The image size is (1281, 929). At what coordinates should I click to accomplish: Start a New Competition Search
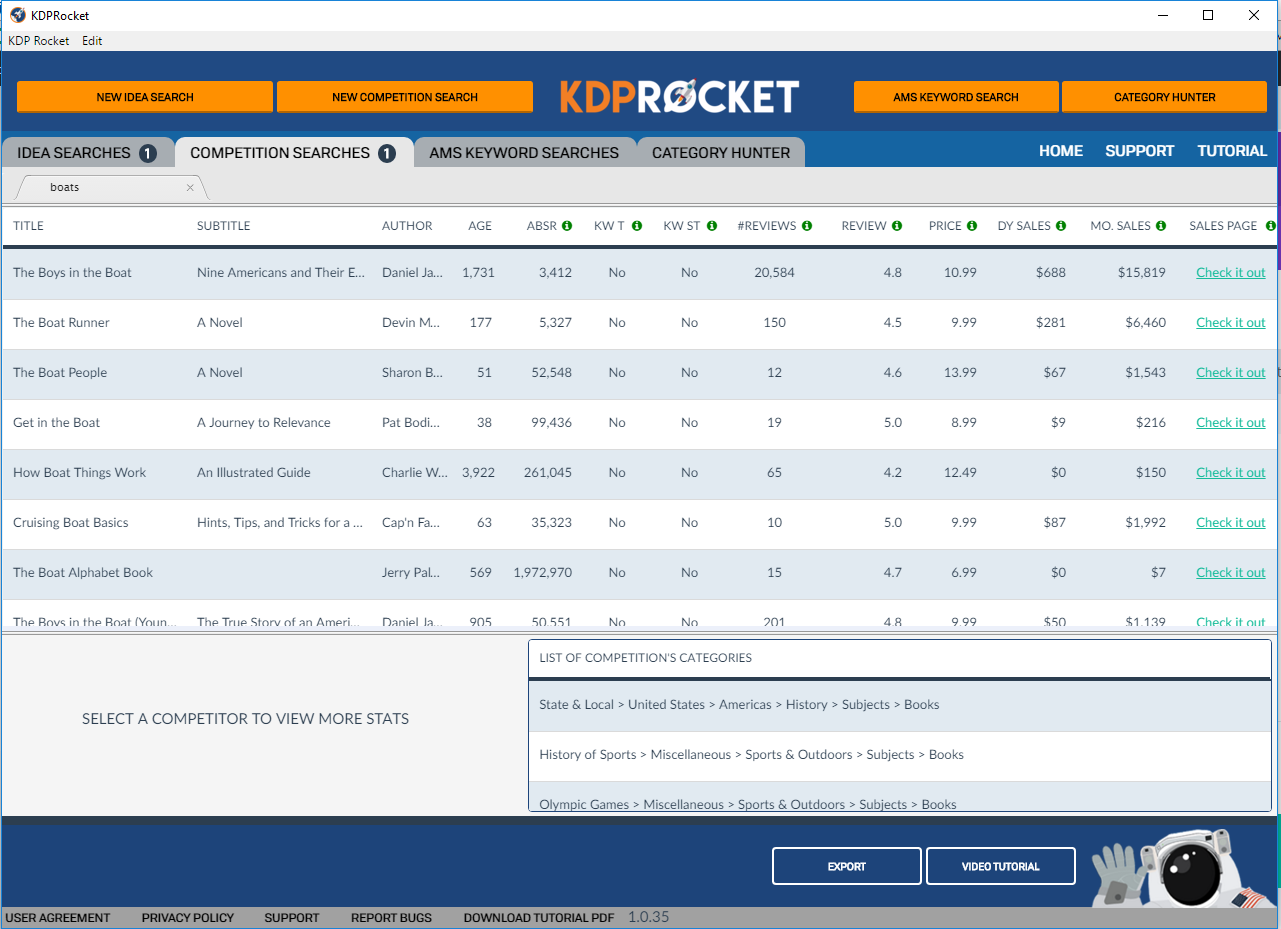tap(405, 97)
